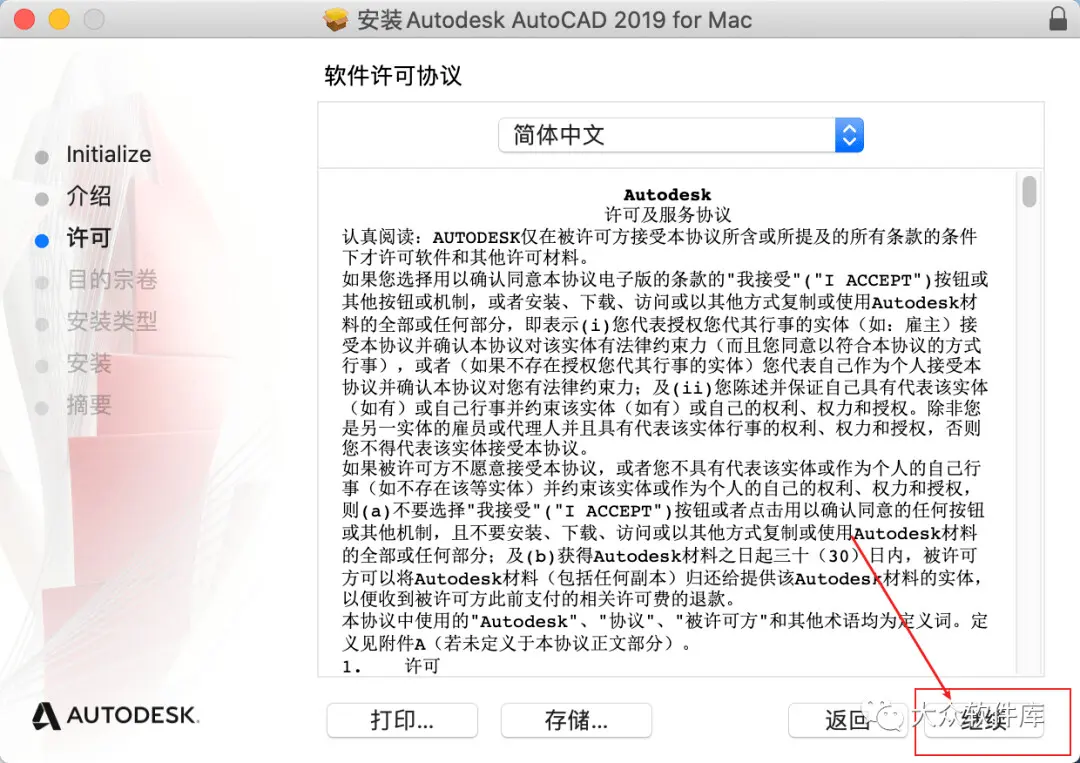Click the Autodesk logo in the sidebar
1080x763 pixels.
pyautogui.click(x=116, y=715)
